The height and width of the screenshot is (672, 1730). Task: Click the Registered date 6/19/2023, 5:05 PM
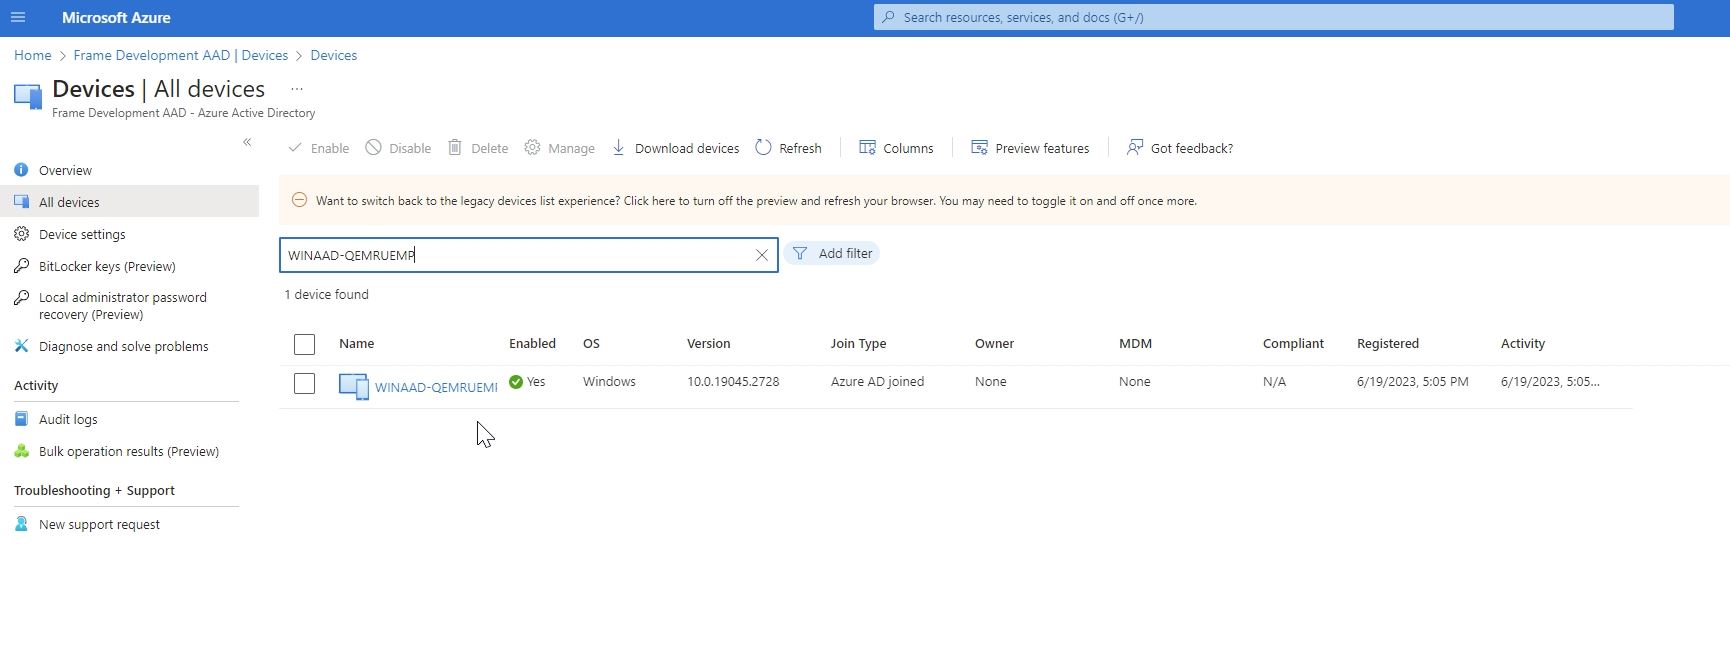coord(1413,381)
